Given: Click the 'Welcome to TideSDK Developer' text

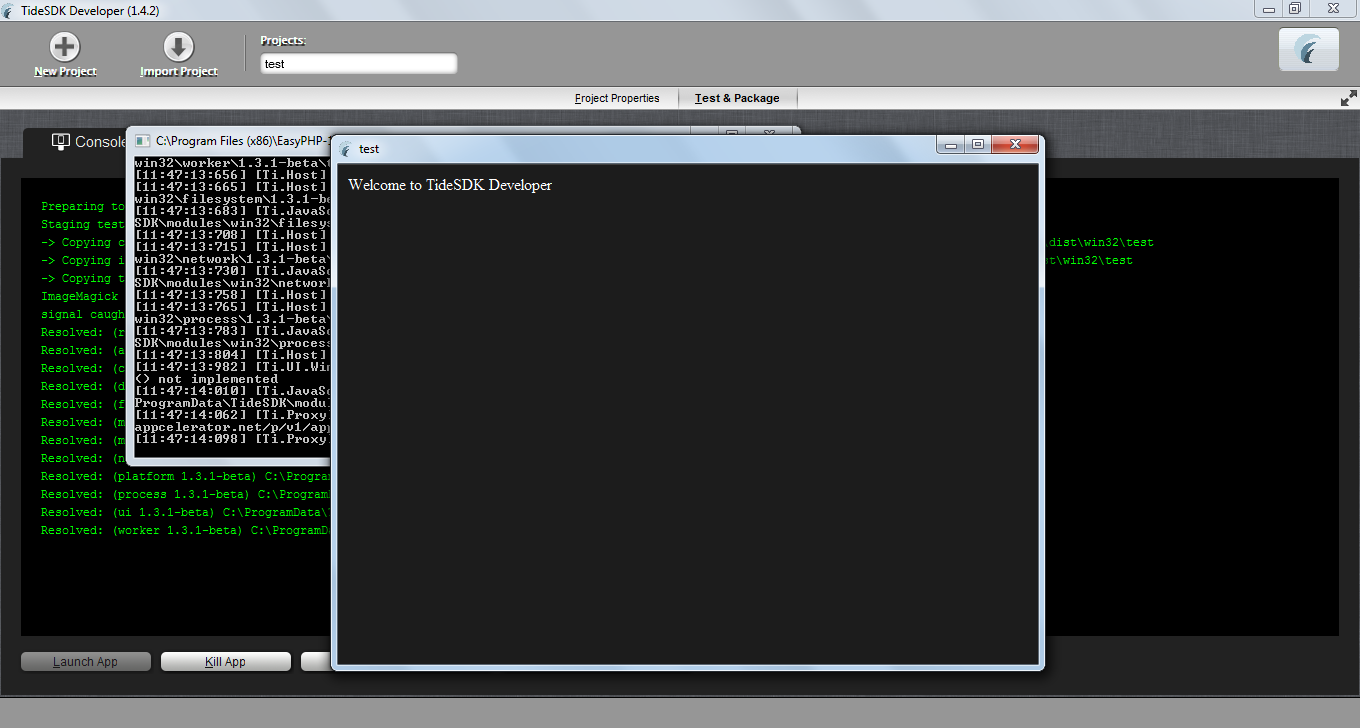Looking at the screenshot, I should pos(450,185).
